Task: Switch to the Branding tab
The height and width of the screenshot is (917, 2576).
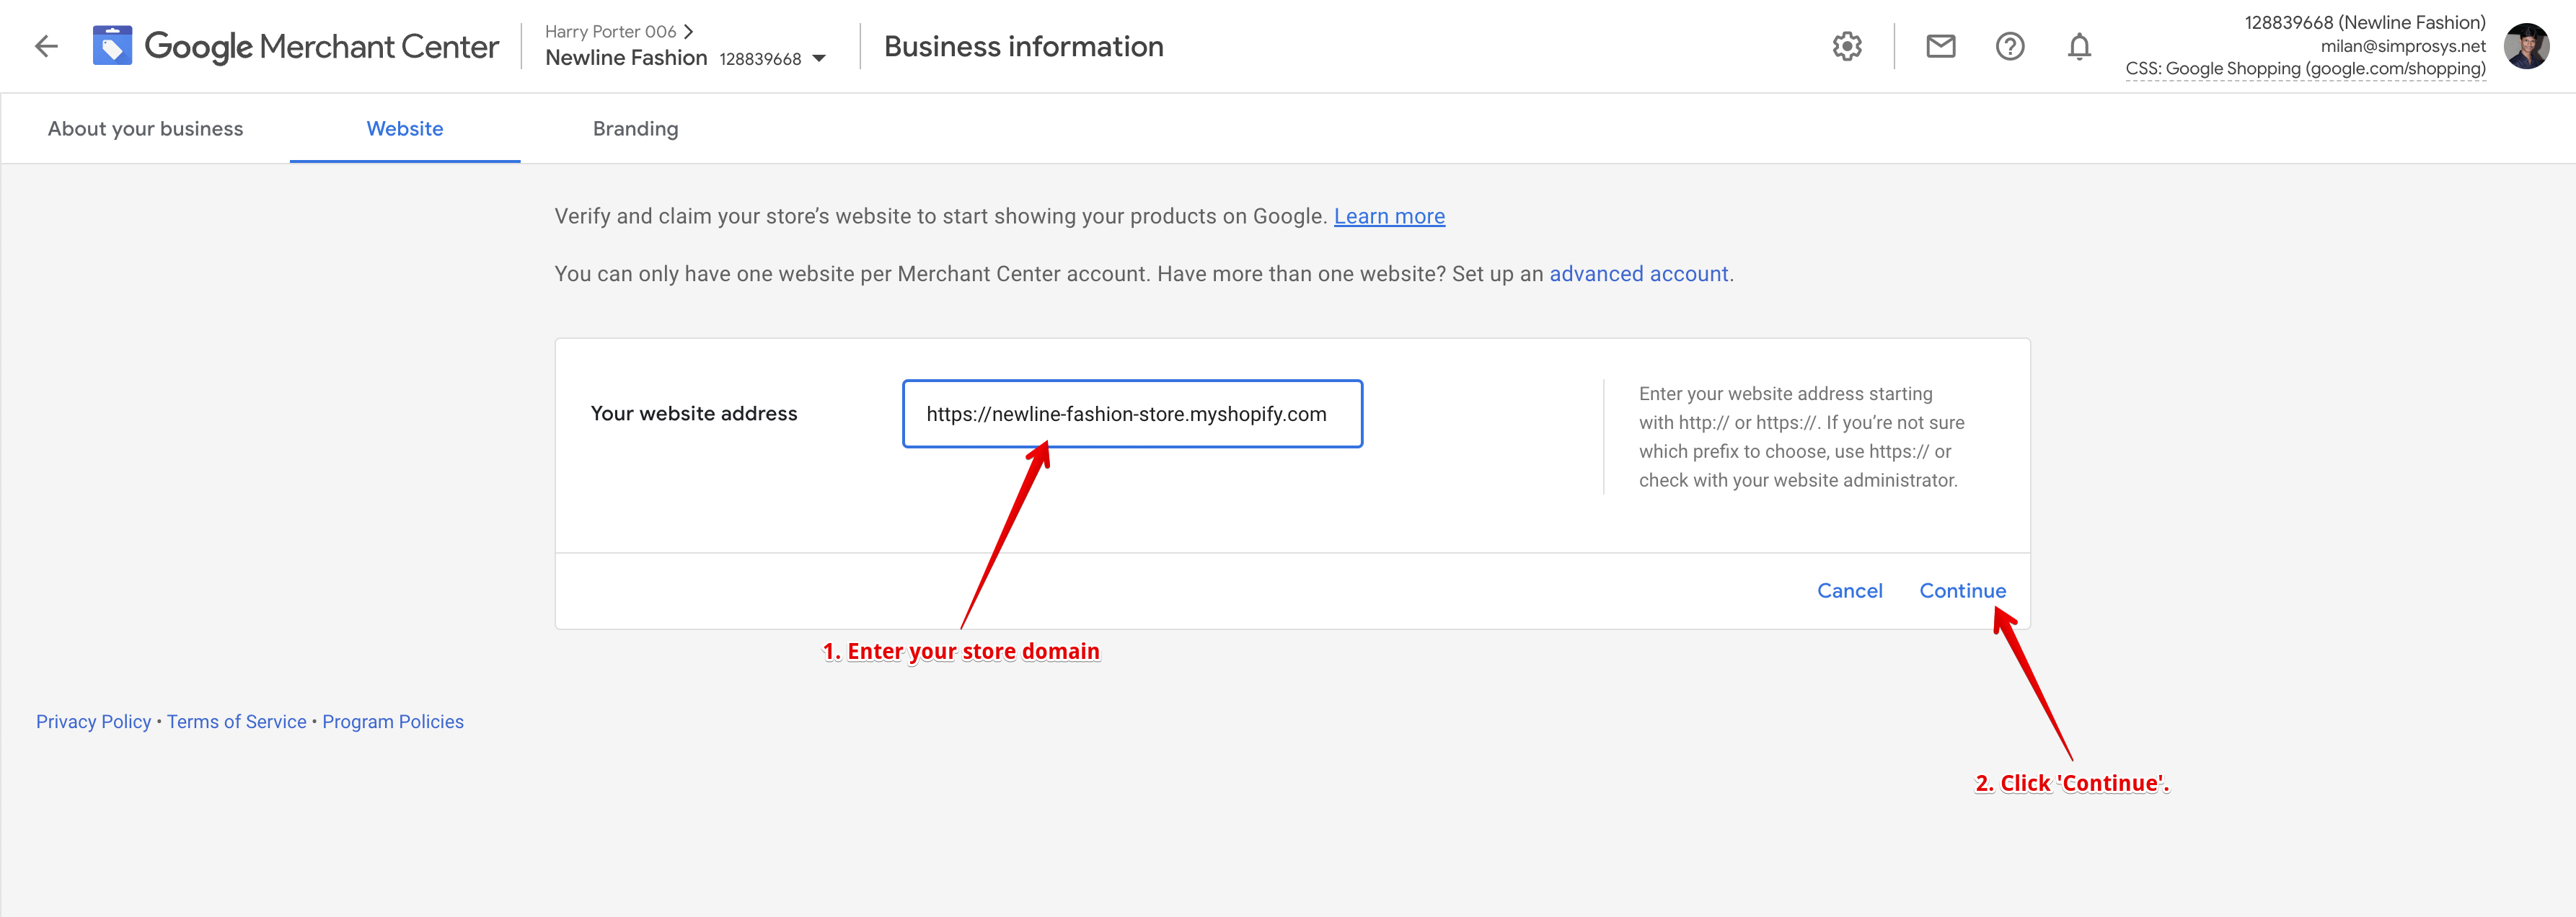Action: pyautogui.click(x=635, y=129)
